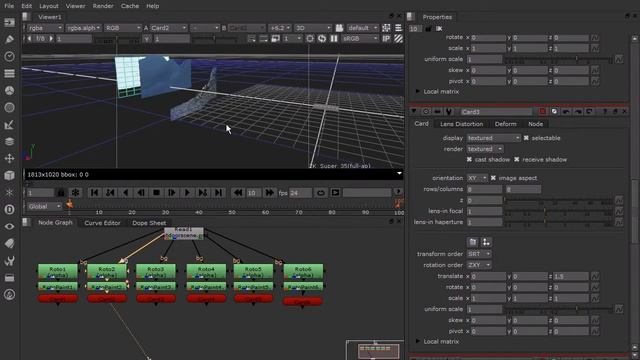Open the 3D view mode dropdown
Image resolution: width=640 pixels, height=360 pixels.
point(313,28)
